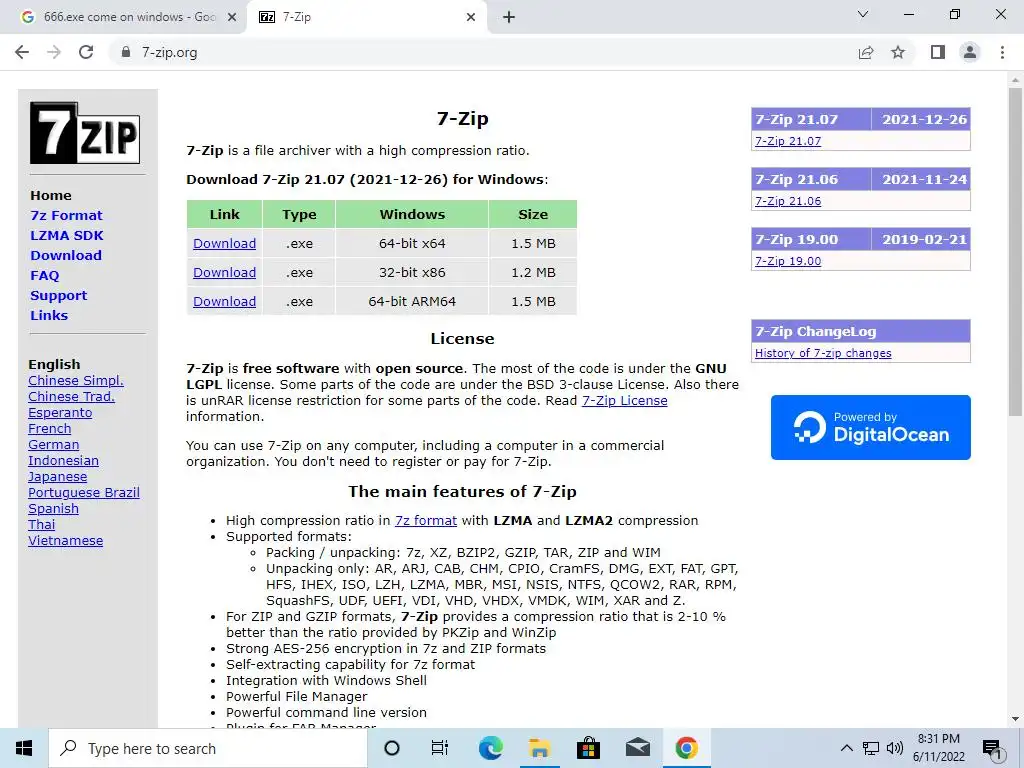Click the 7-Zip logo image
The height and width of the screenshot is (768, 1024).
click(x=85, y=133)
